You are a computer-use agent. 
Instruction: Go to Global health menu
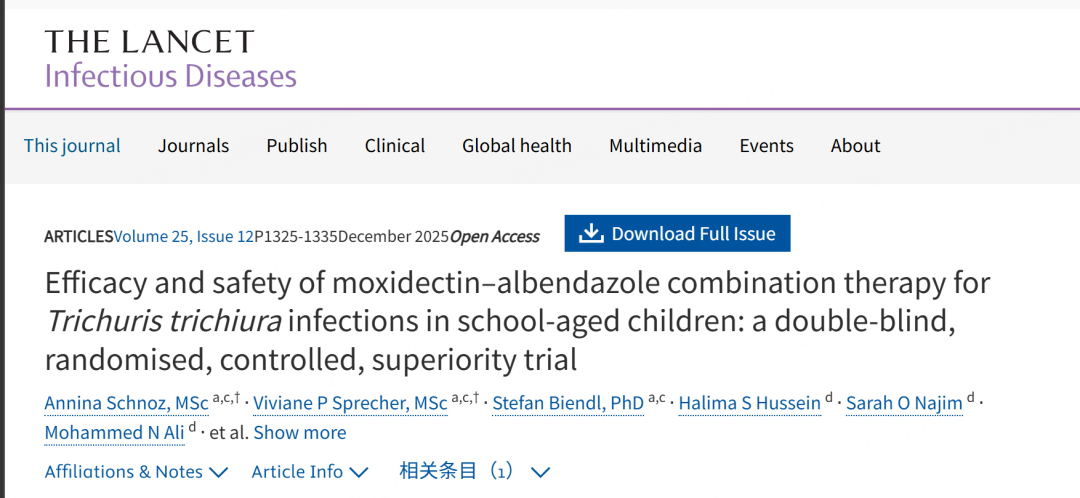point(516,146)
